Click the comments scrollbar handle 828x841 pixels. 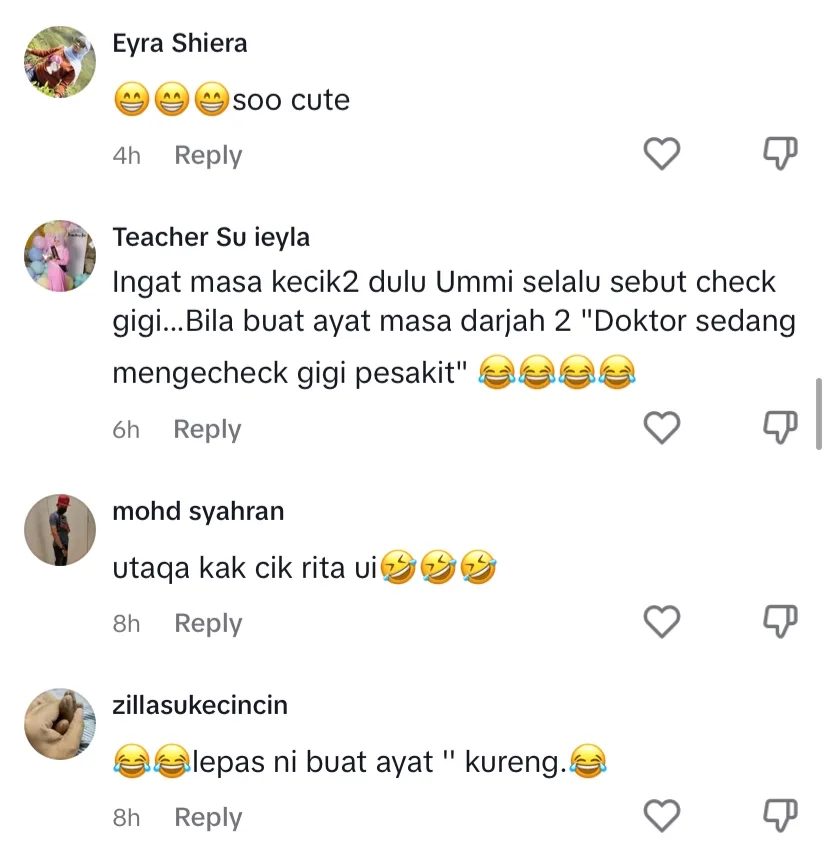point(818,414)
